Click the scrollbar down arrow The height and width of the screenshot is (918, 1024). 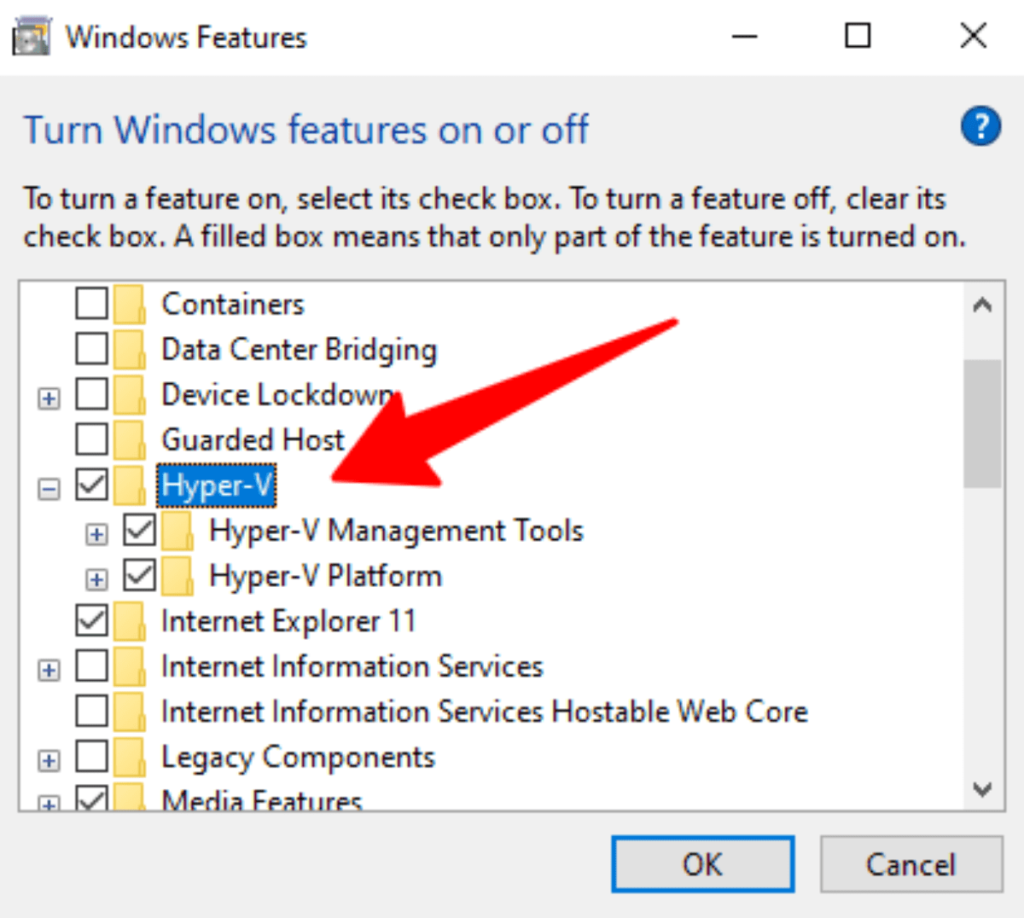pos(981,787)
